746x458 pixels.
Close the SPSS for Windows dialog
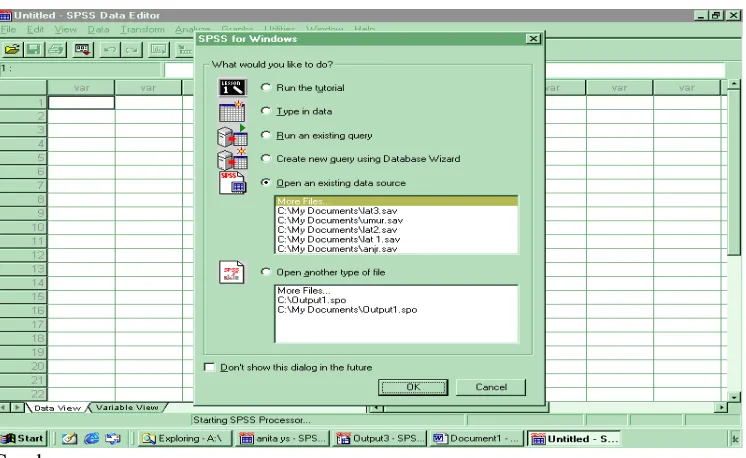pyautogui.click(x=533, y=39)
